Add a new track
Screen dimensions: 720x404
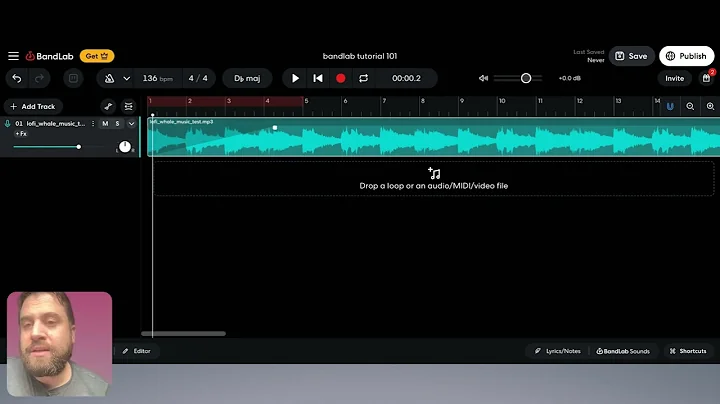(x=33, y=107)
